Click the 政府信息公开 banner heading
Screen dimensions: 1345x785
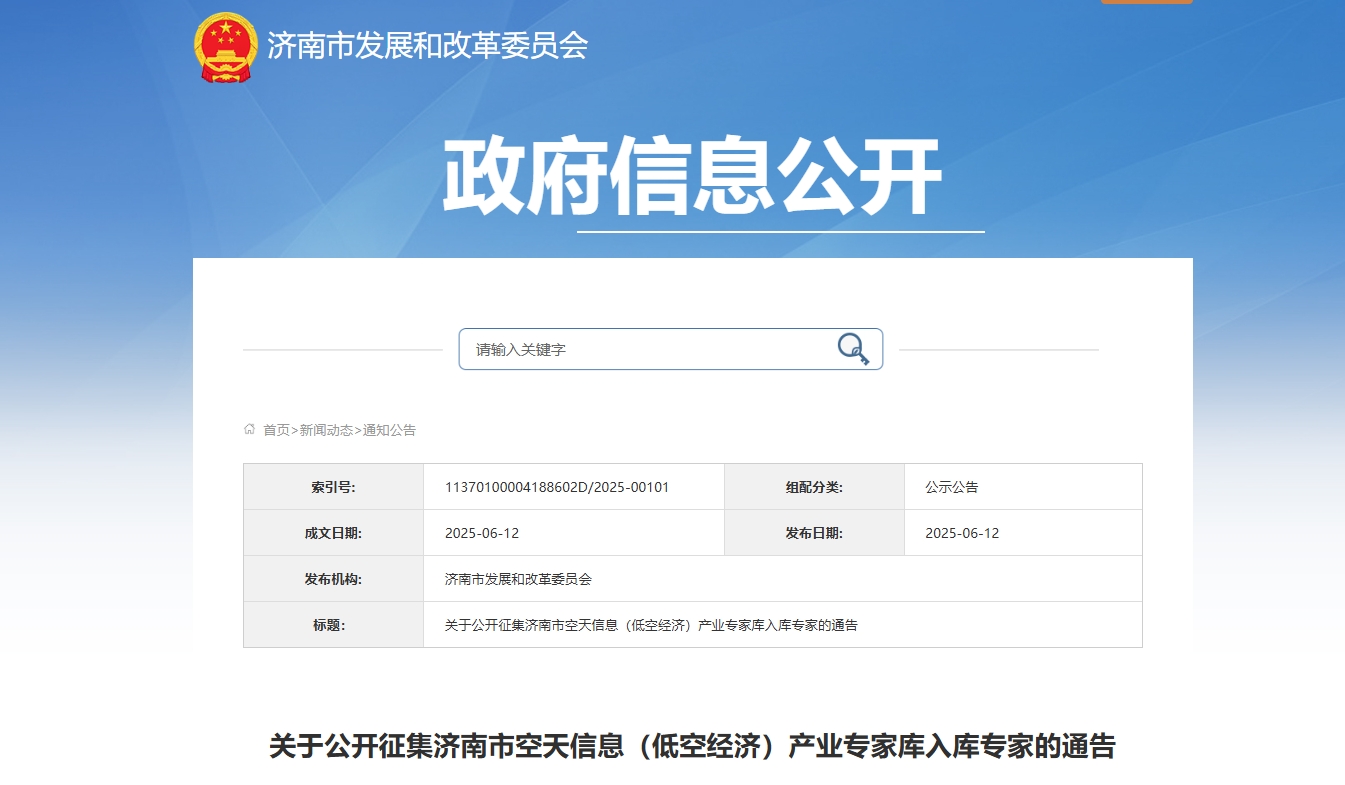coord(692,177)
